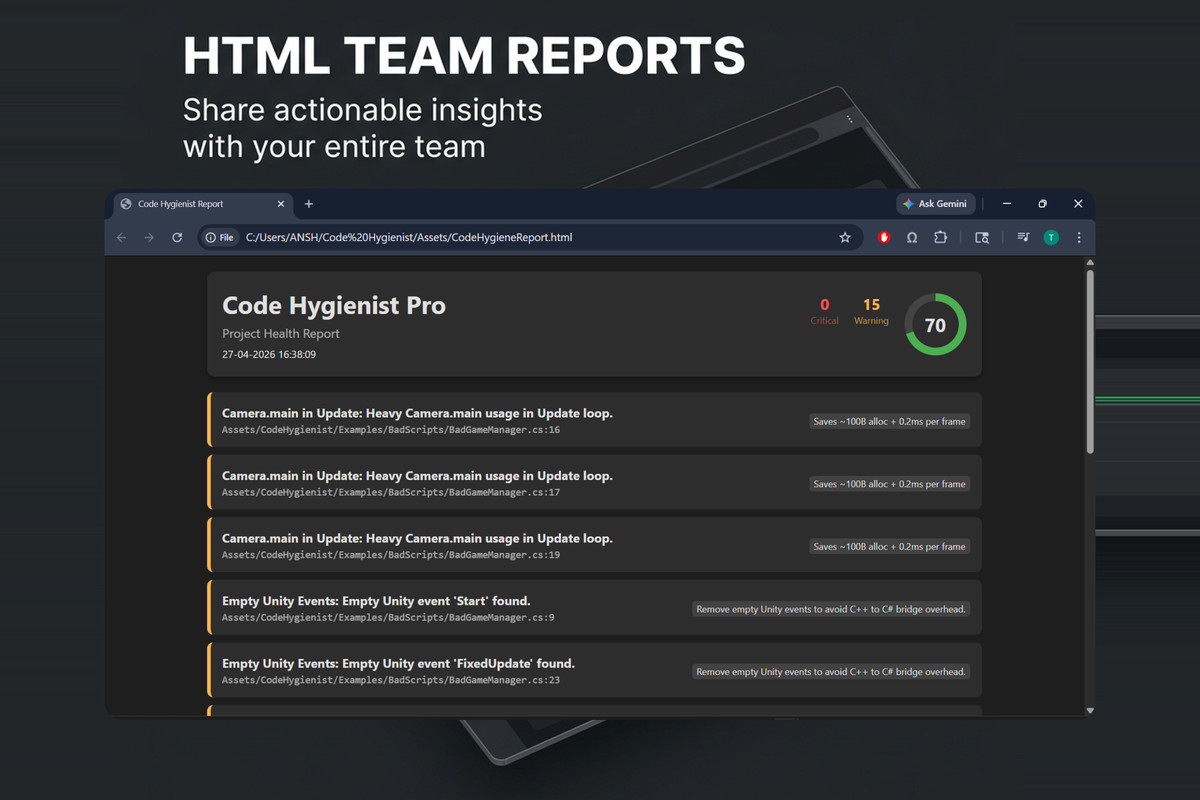Image resolution: width=1200 pixels, height=800 pixels.
Task: Click savings badge on the cs:16 row
Action: coord(889,421)
